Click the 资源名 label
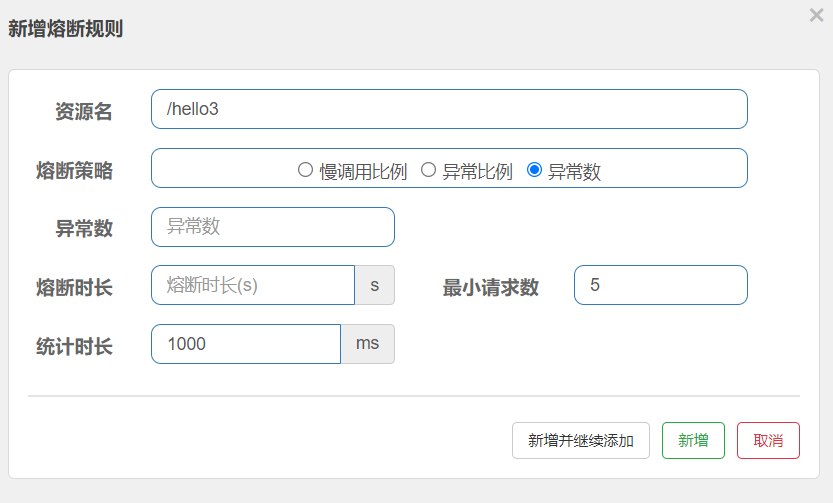 (84, 112)
